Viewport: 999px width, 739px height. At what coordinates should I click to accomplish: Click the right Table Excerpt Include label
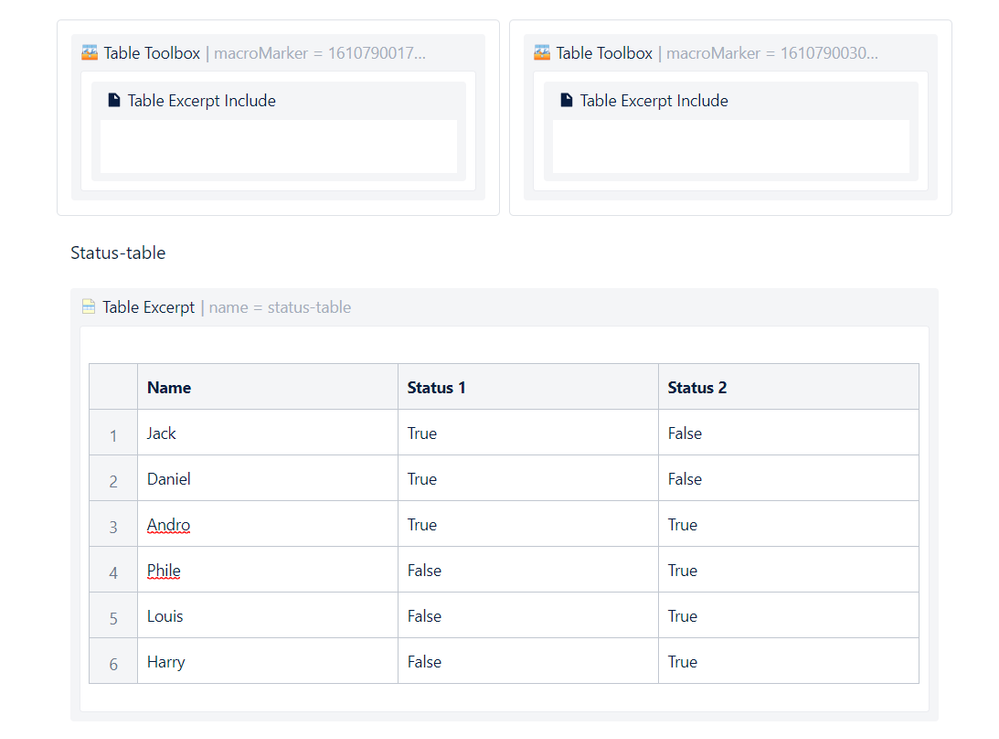654,101
